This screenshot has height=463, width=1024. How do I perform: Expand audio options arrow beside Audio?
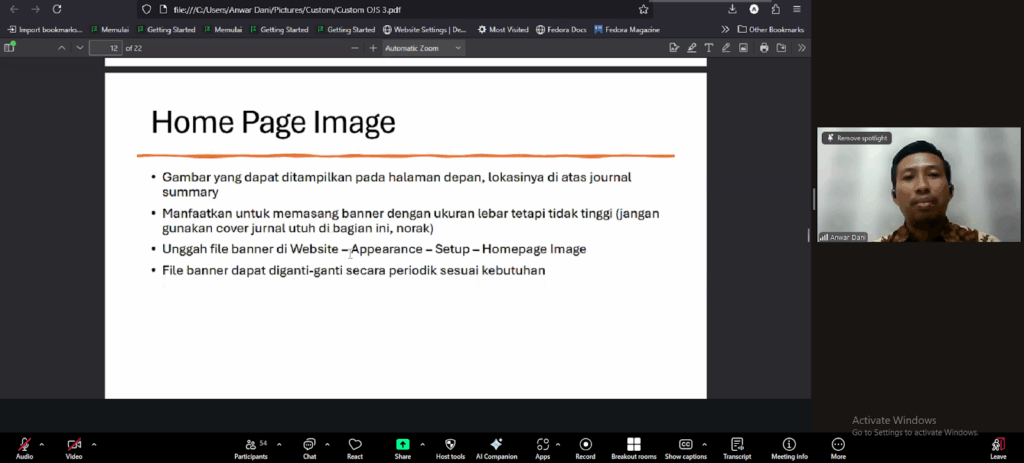[42, 444]
